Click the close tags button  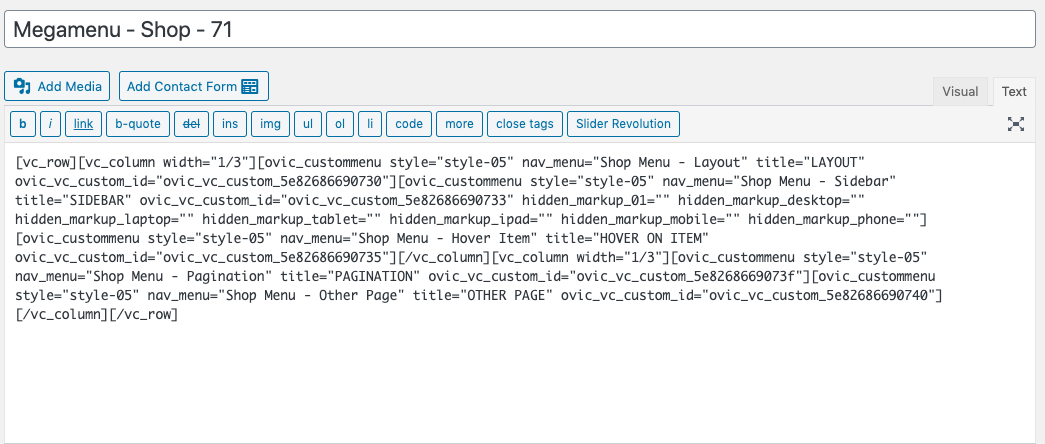tap(525, 124)
